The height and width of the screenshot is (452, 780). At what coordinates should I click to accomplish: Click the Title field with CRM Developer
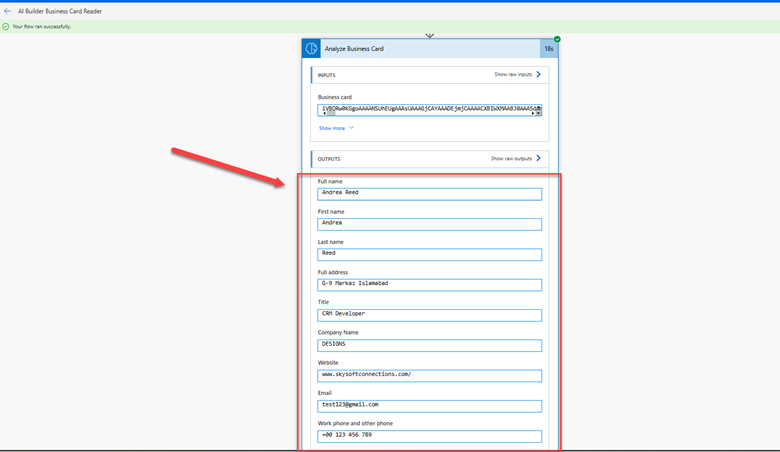click(430, 315)
